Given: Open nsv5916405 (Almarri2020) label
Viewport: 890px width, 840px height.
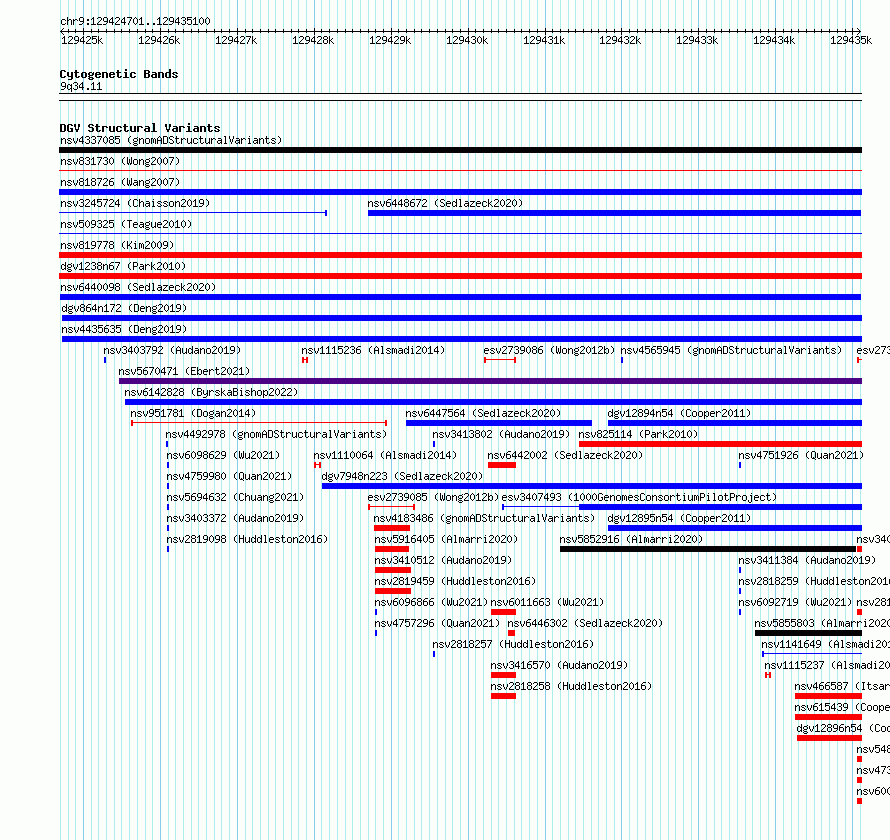Looking at the screenshot, I should point(446,539).
